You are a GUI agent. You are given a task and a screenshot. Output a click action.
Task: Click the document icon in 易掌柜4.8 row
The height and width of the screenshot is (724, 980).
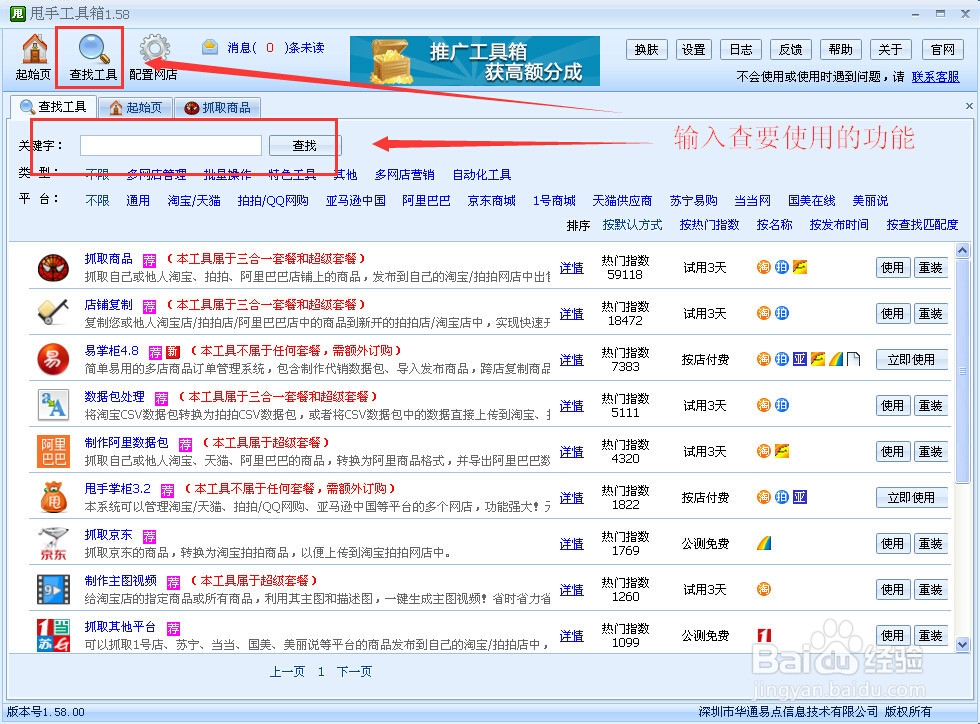853,359
